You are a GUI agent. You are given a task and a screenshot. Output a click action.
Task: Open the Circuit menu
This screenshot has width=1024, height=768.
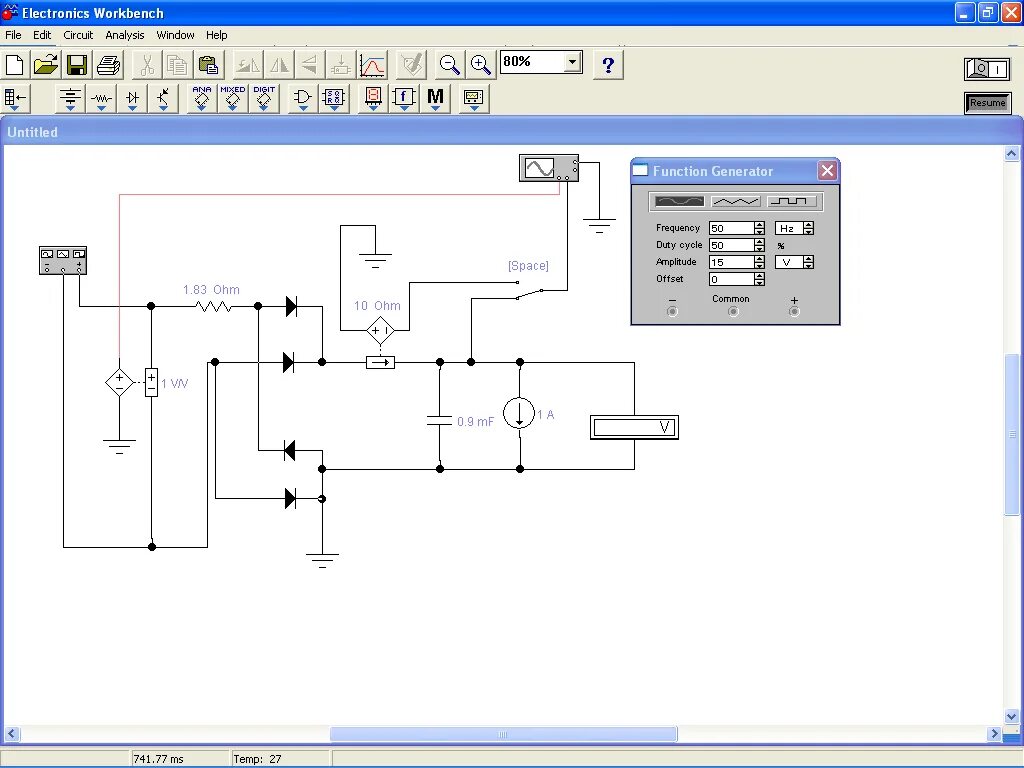(78, 35)
